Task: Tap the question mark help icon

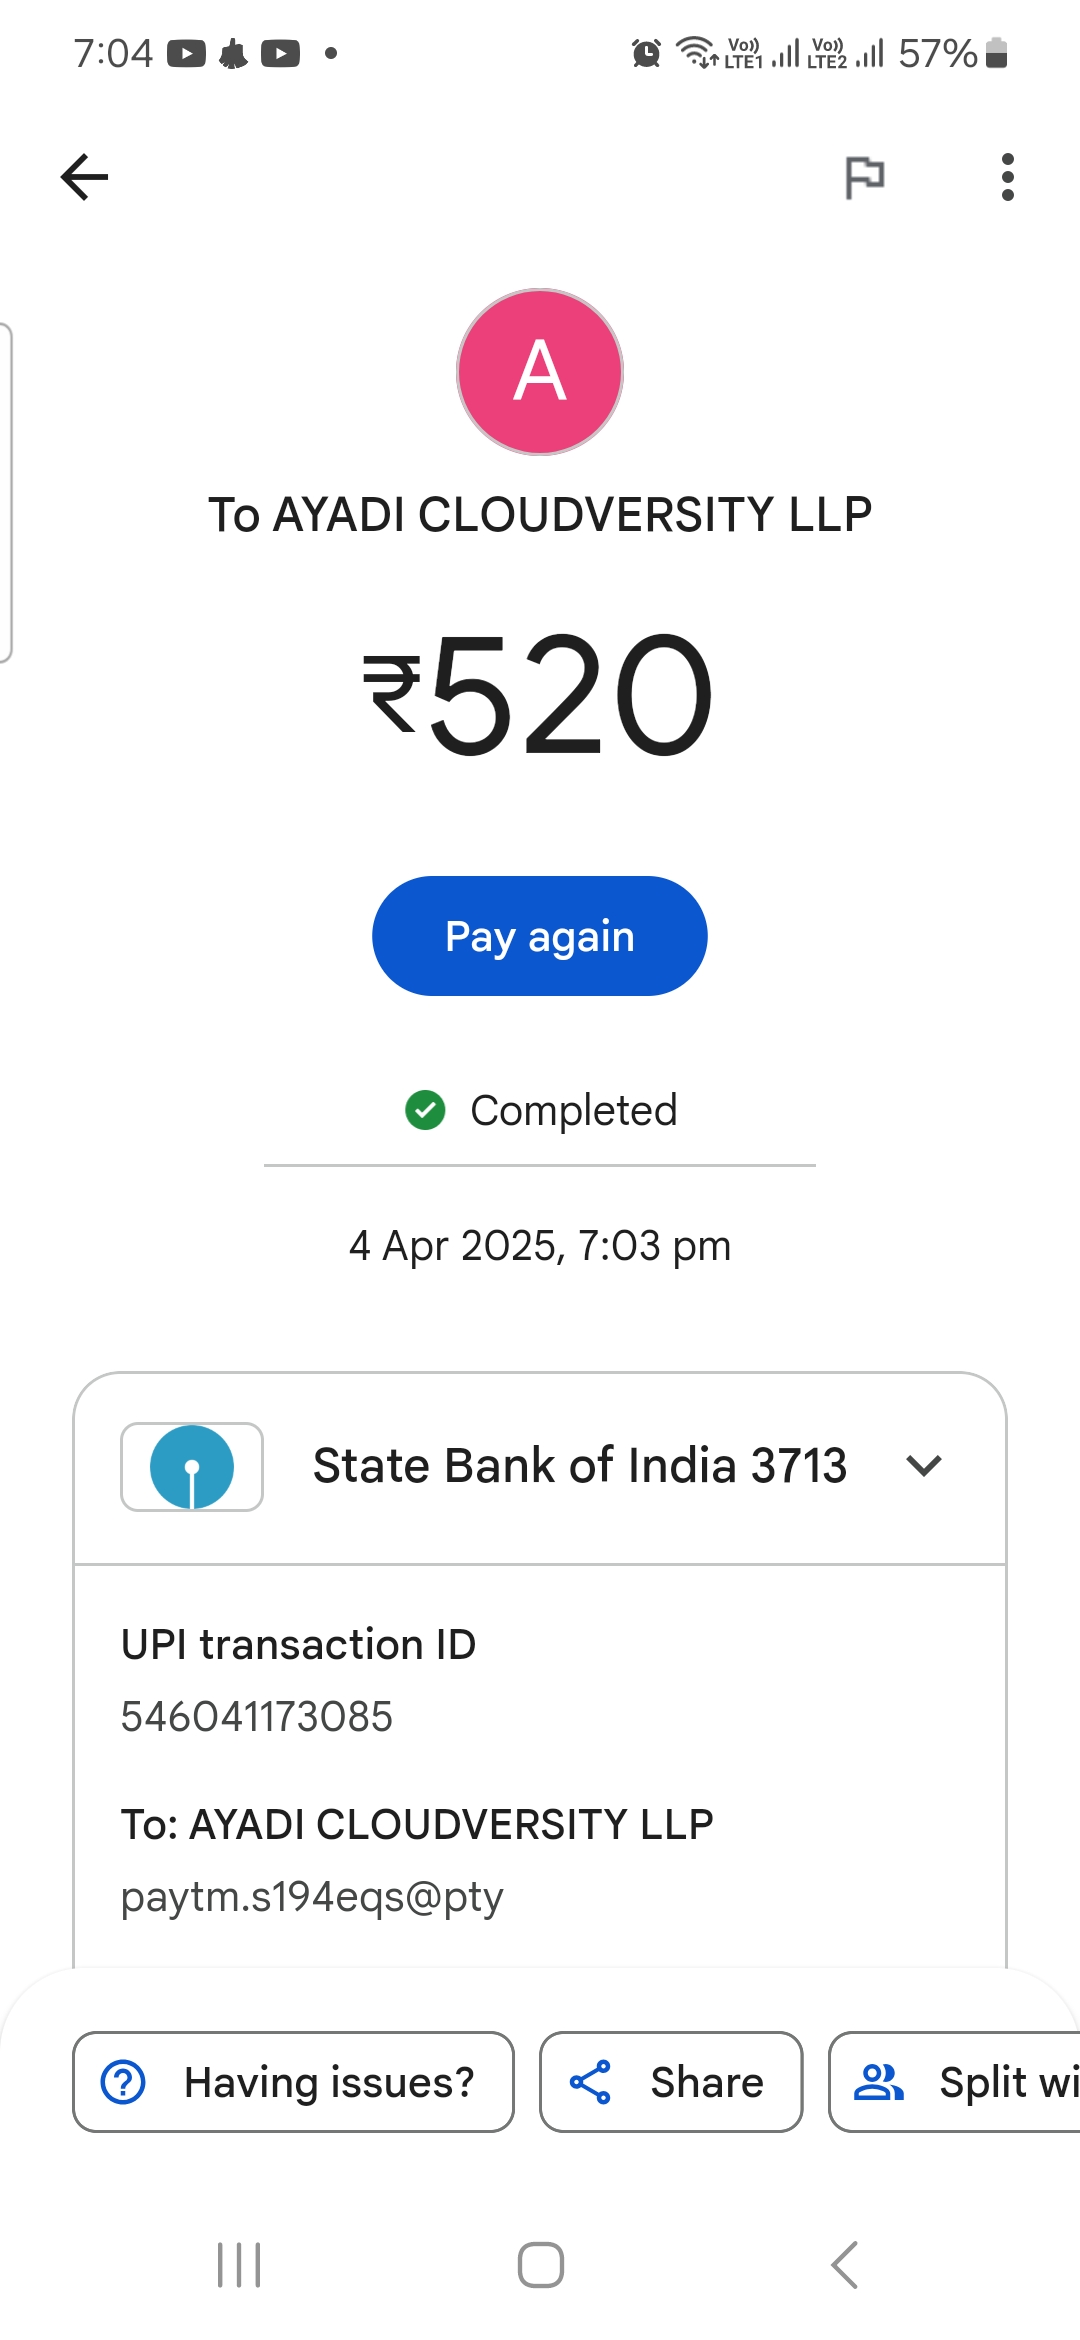Action: point(124,2082)
